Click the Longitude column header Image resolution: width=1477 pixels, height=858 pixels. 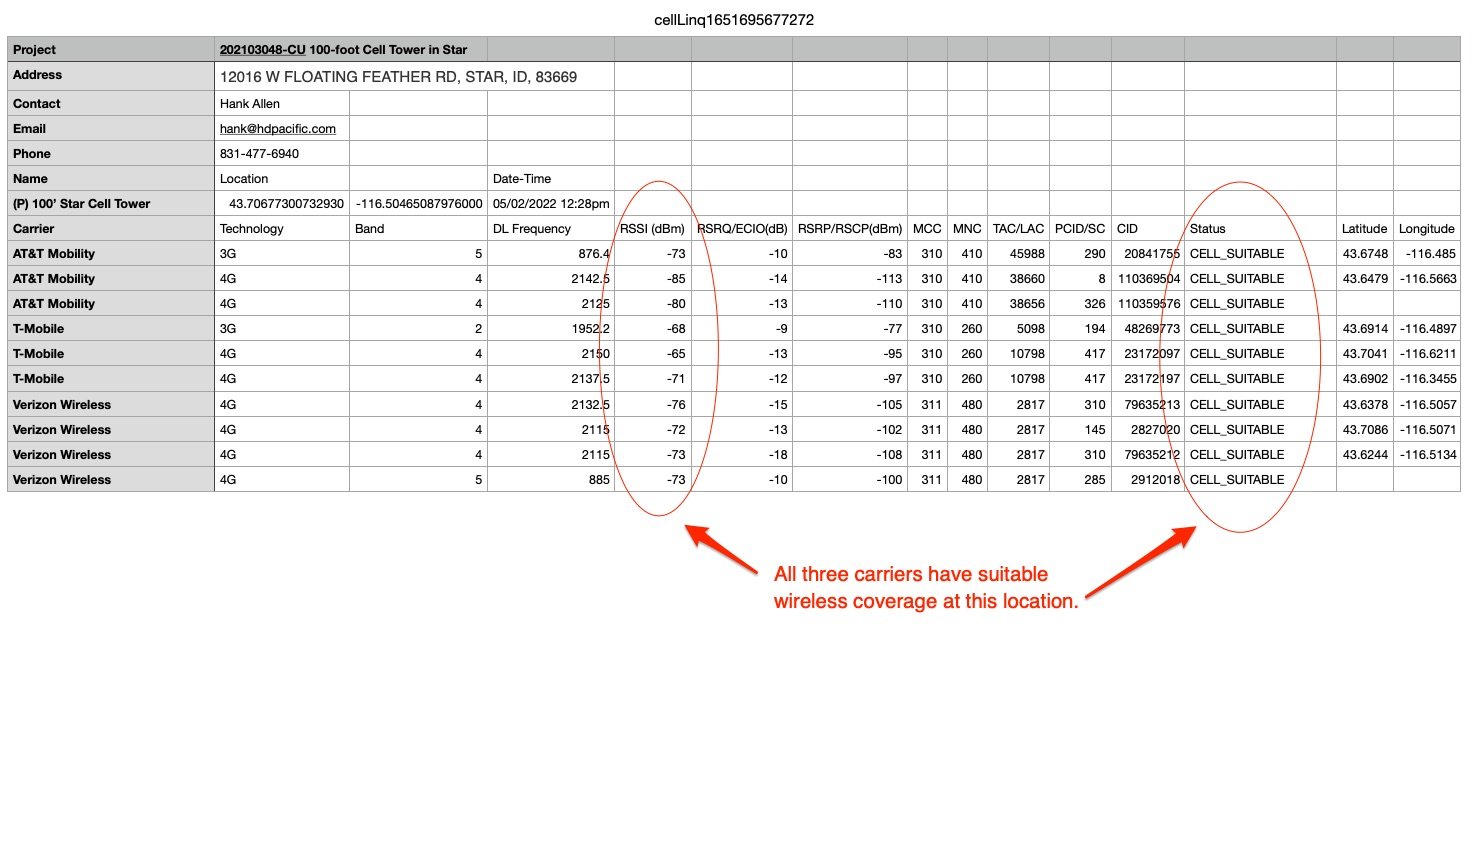tap(1427, 228)
